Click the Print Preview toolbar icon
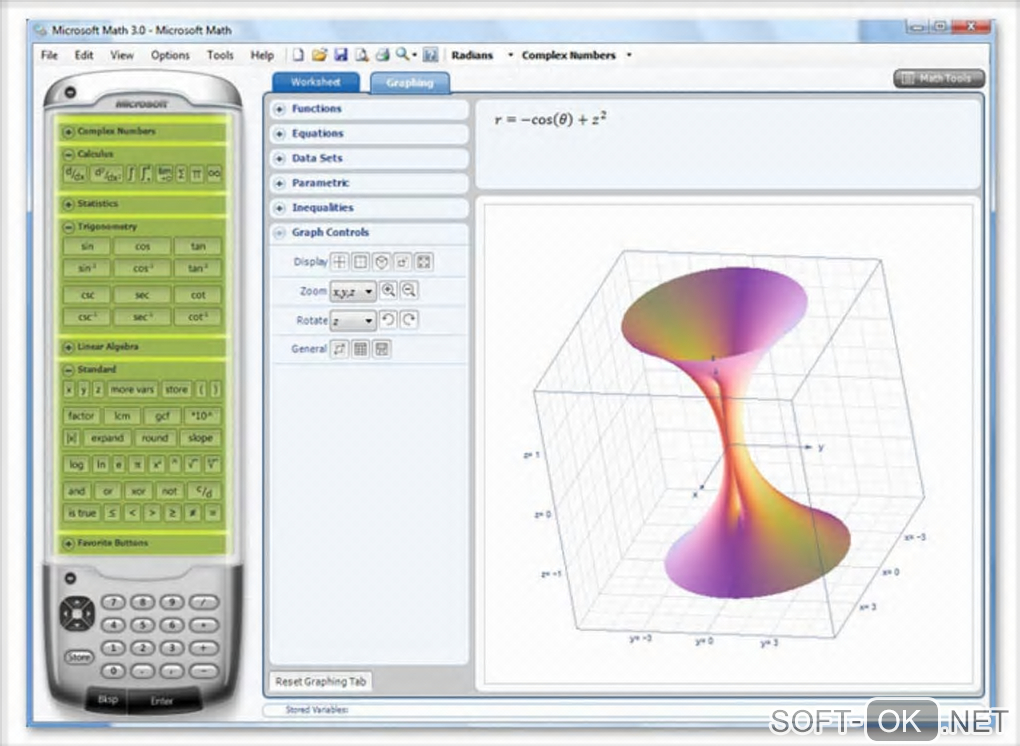This screenshot has height=746, width=1020. [x=362, y=55]
